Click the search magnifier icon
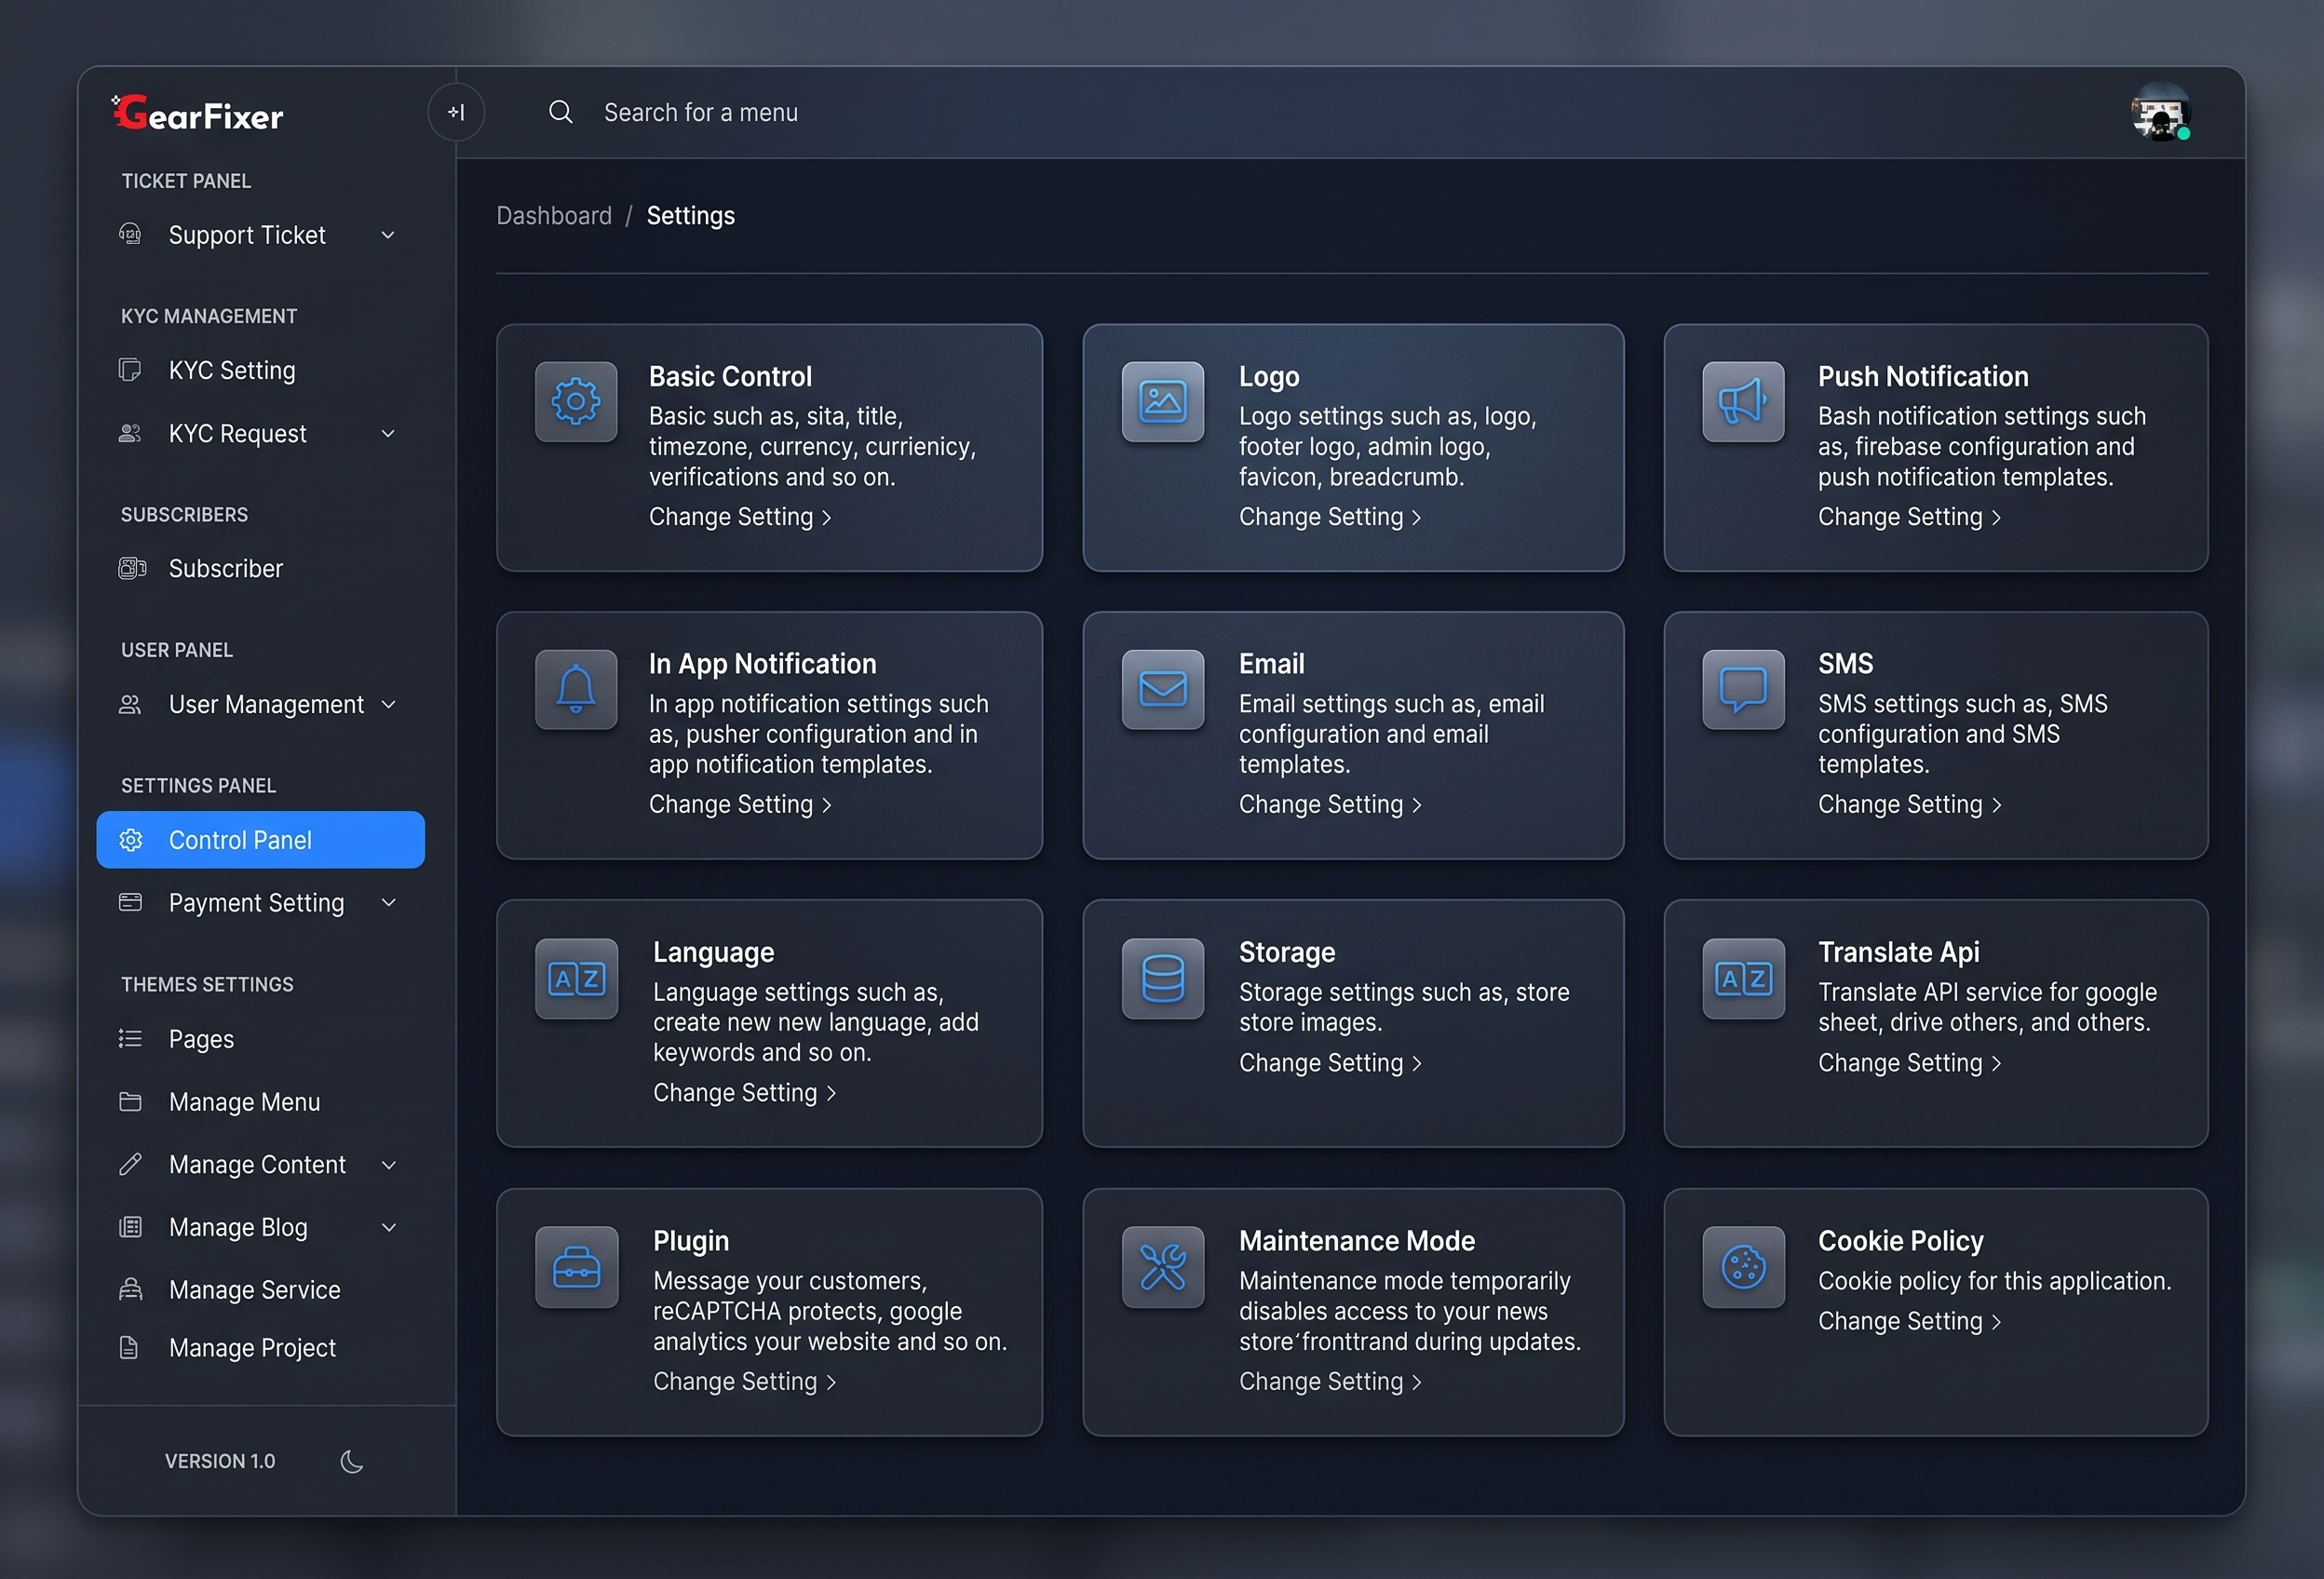Screen dimensions: 2324x1579 coord(561,112)
